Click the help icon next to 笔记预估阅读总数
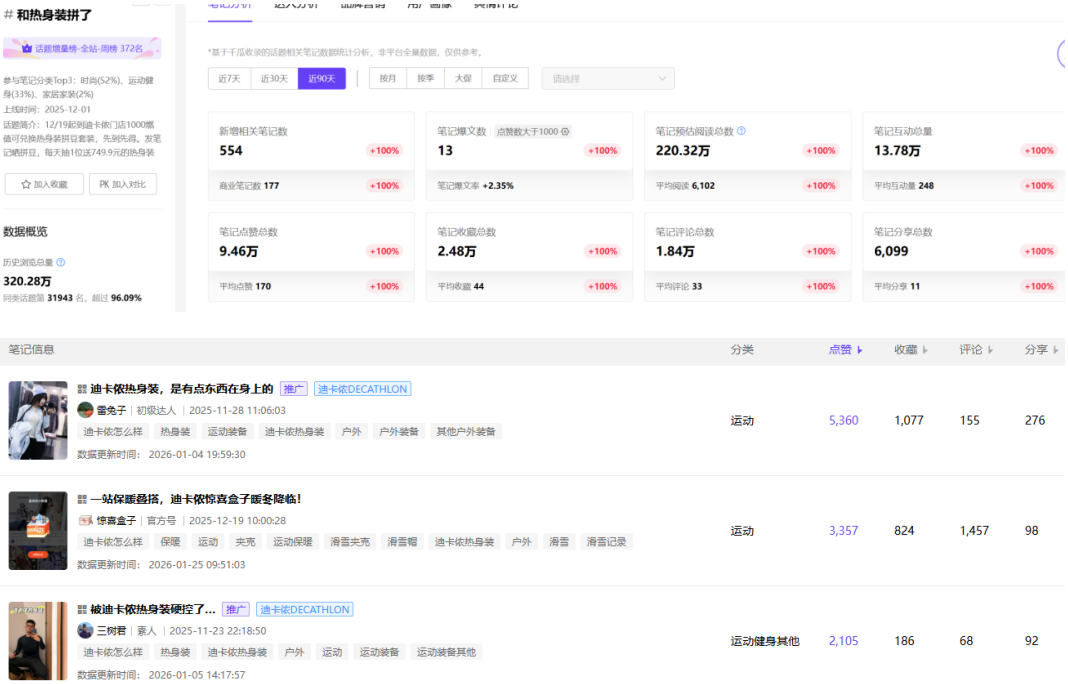 (x=741, y=131)
